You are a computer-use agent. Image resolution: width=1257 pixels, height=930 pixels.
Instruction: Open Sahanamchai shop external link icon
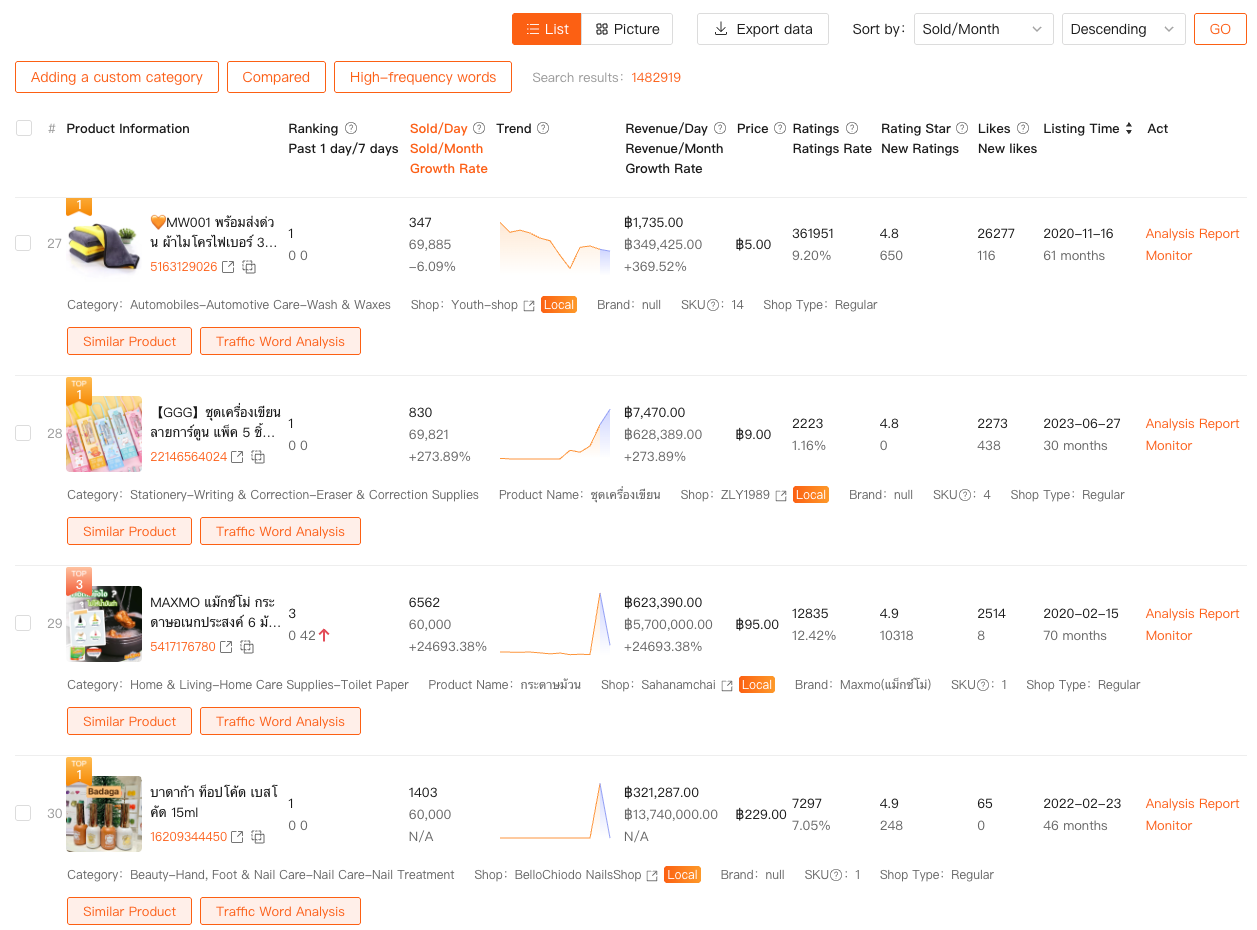point(727,685)
